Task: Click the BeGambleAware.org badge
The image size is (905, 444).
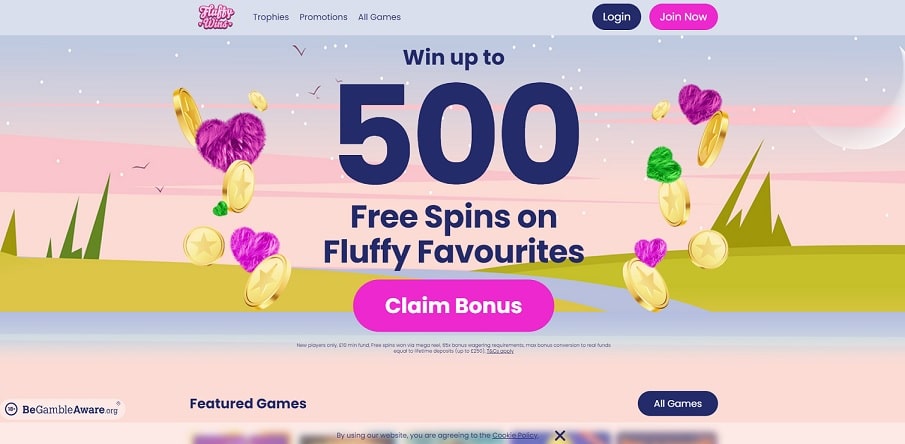Action: 63,410
